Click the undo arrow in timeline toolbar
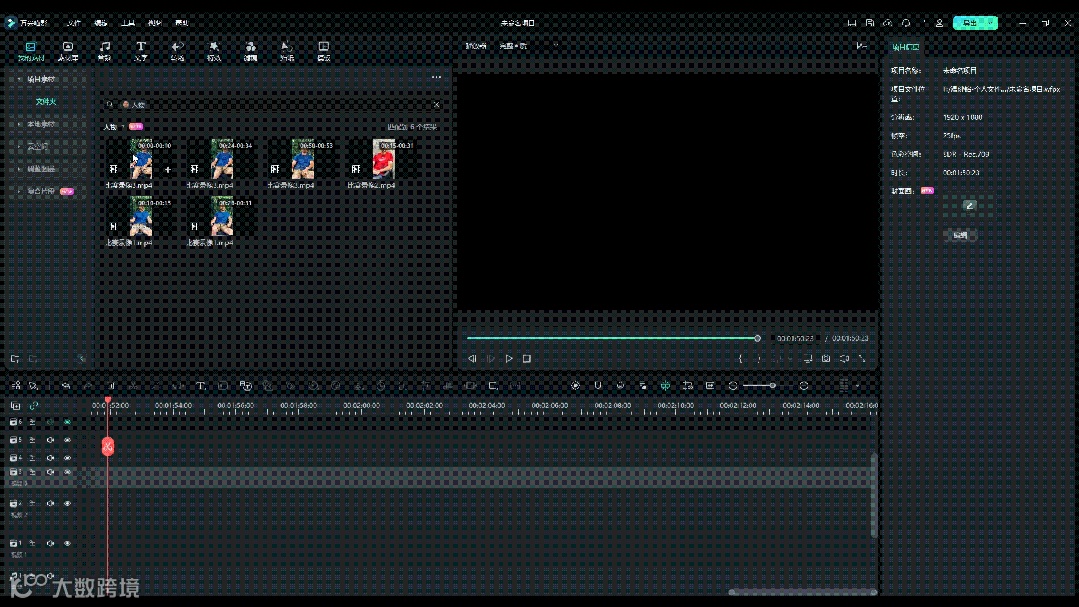 tap(66, 386)
